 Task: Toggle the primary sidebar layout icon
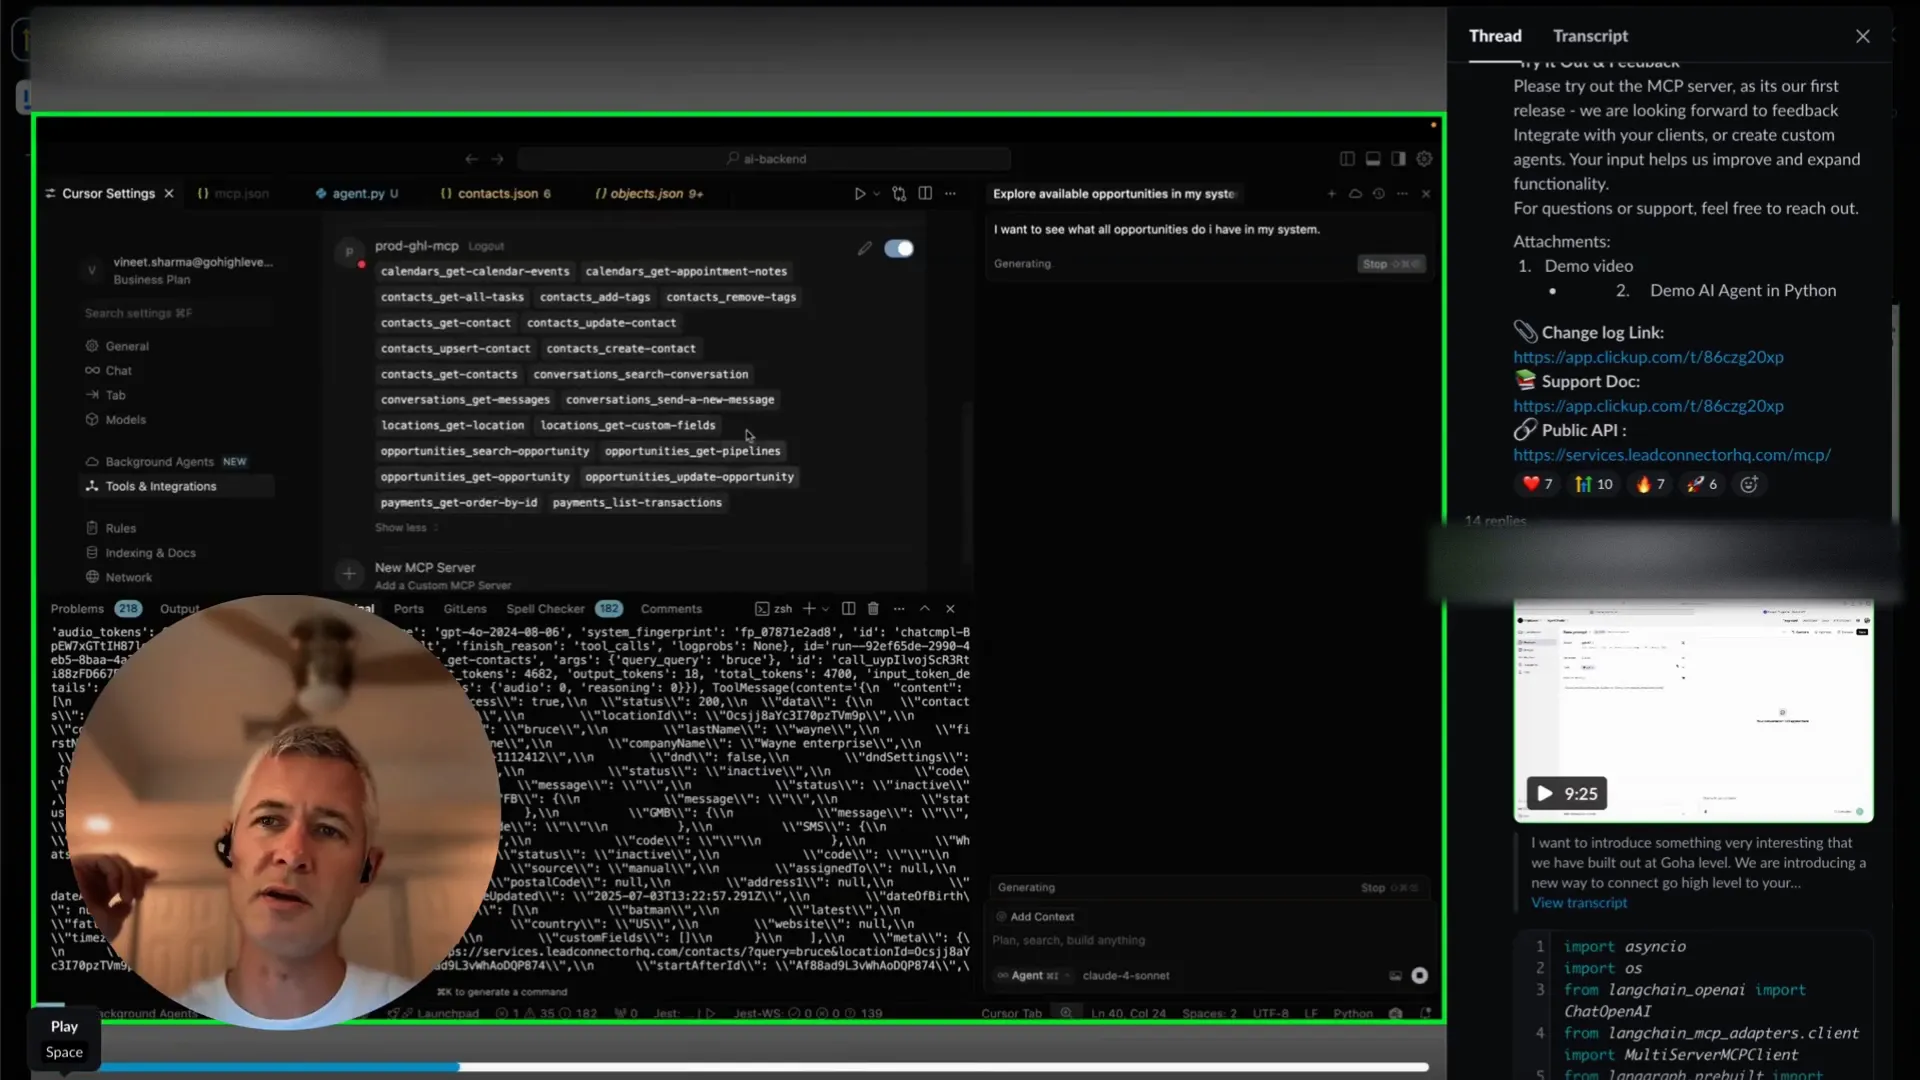[x=1347, y=159]
